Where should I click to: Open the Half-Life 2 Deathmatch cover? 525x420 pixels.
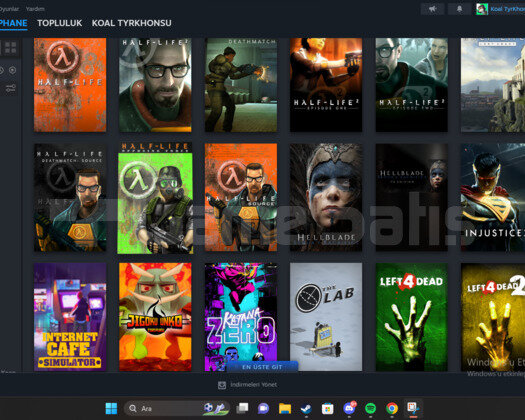click(241, 85)
